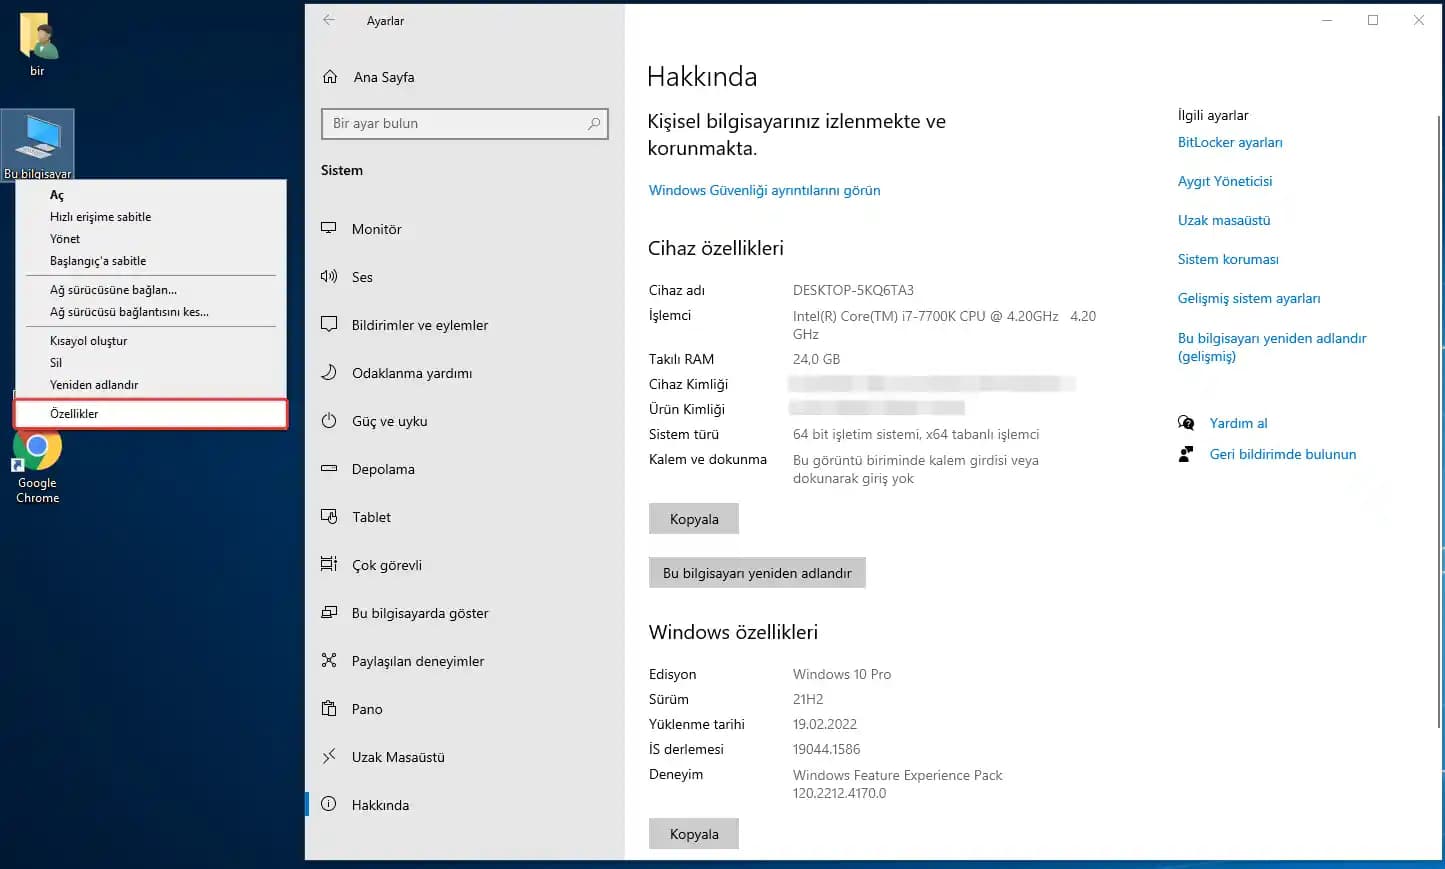Screen dimensions: 1445x869
Task: Open Monitör settings in the sidebar
Action: pos(378,229)
